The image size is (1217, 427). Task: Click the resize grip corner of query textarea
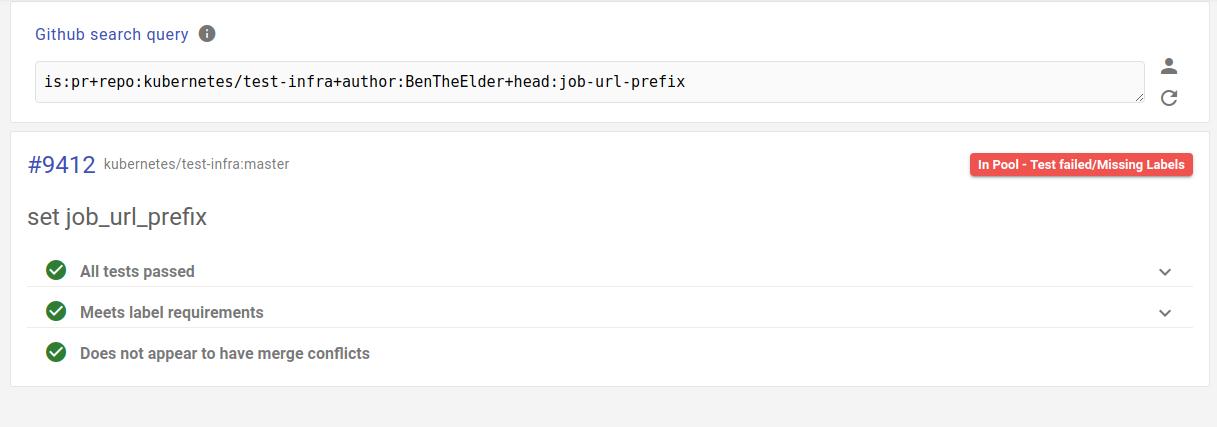click(1139, 96)
